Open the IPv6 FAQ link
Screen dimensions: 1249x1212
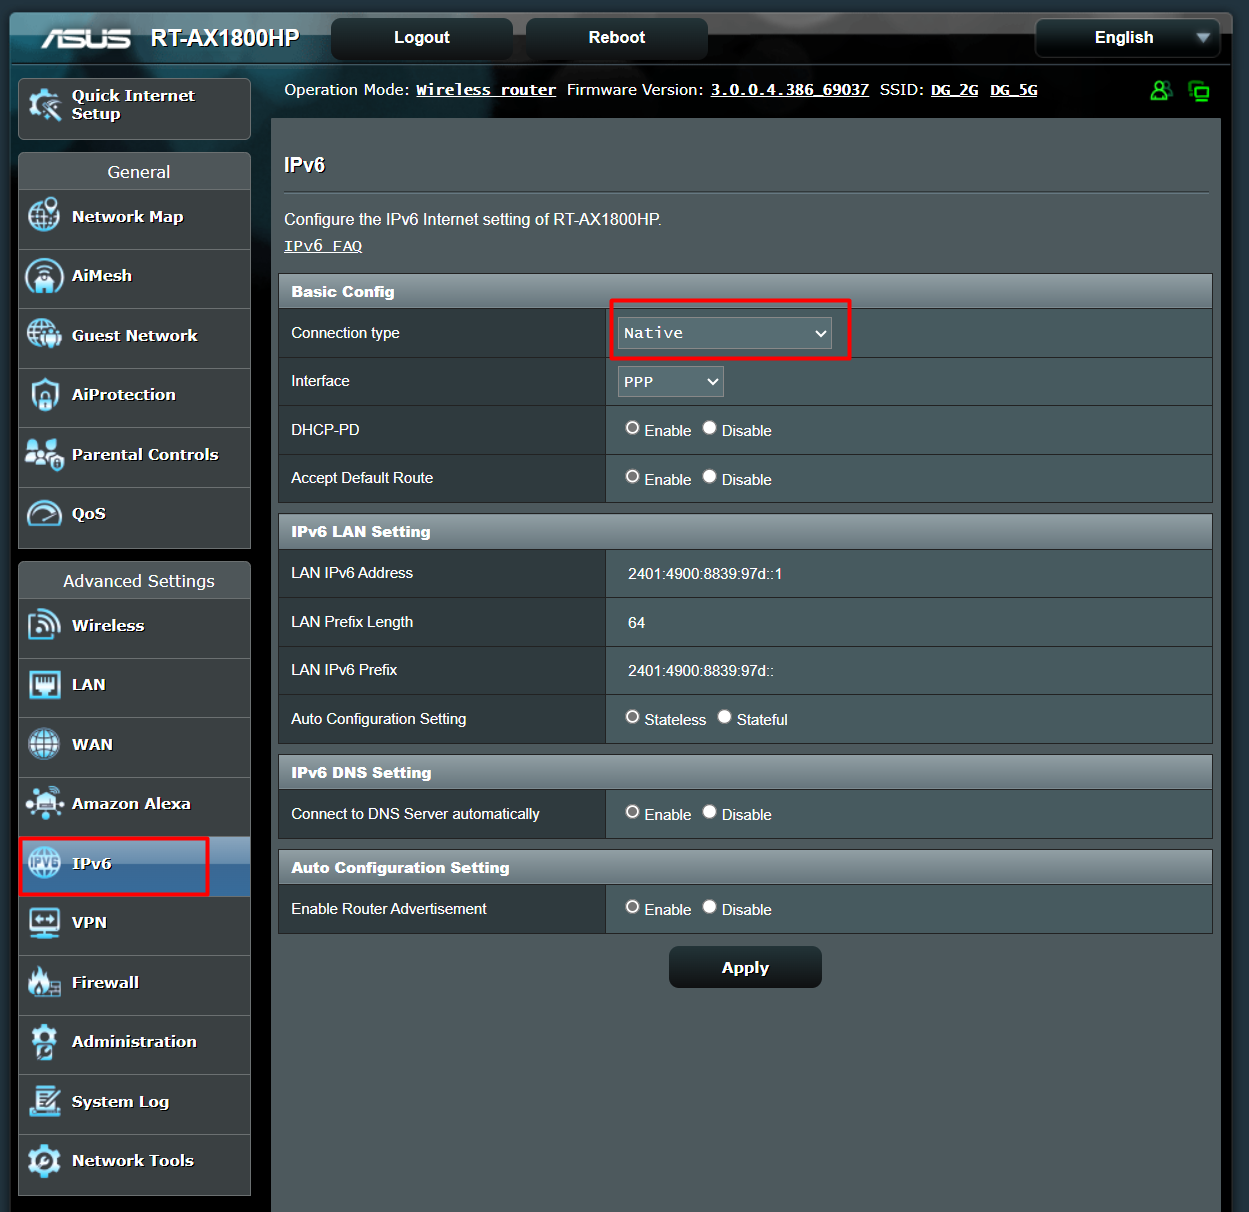(323, 246)
